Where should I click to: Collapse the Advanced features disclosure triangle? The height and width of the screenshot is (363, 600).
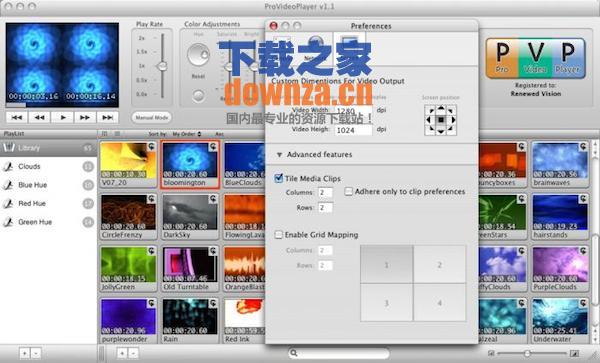point(279,155)
